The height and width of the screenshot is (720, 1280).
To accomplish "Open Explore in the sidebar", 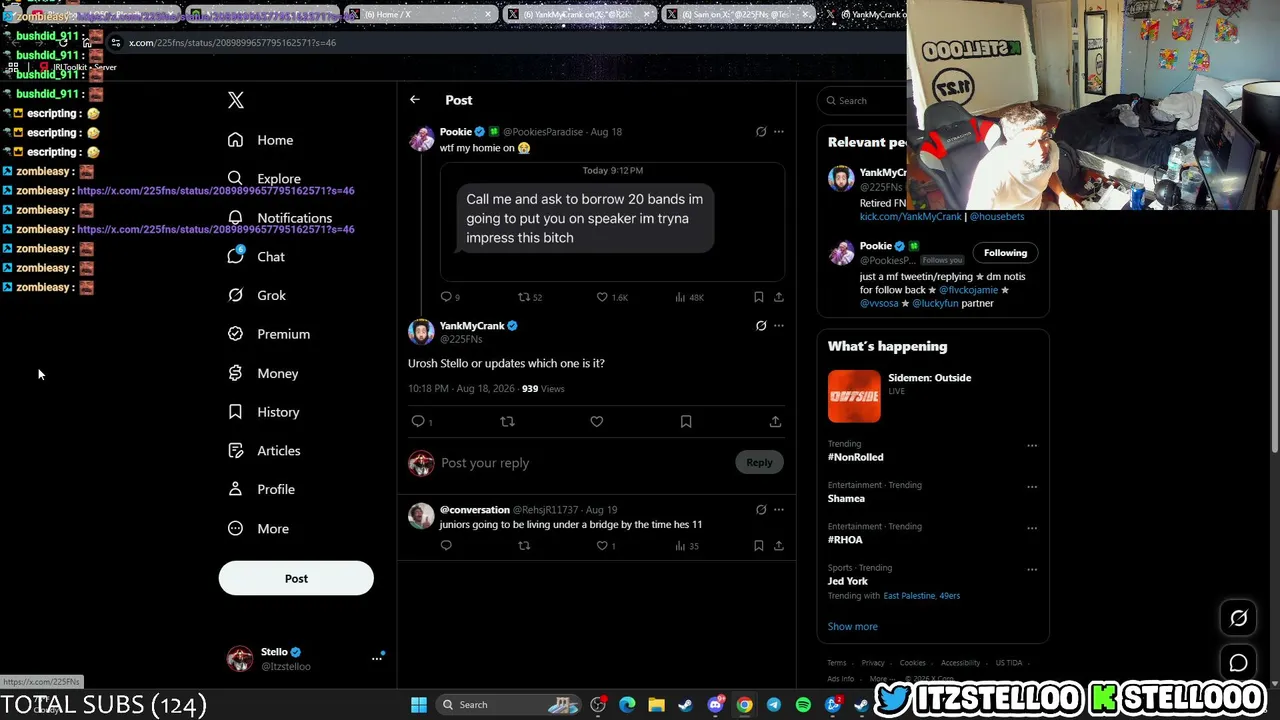I will click(x=264, y=179).
